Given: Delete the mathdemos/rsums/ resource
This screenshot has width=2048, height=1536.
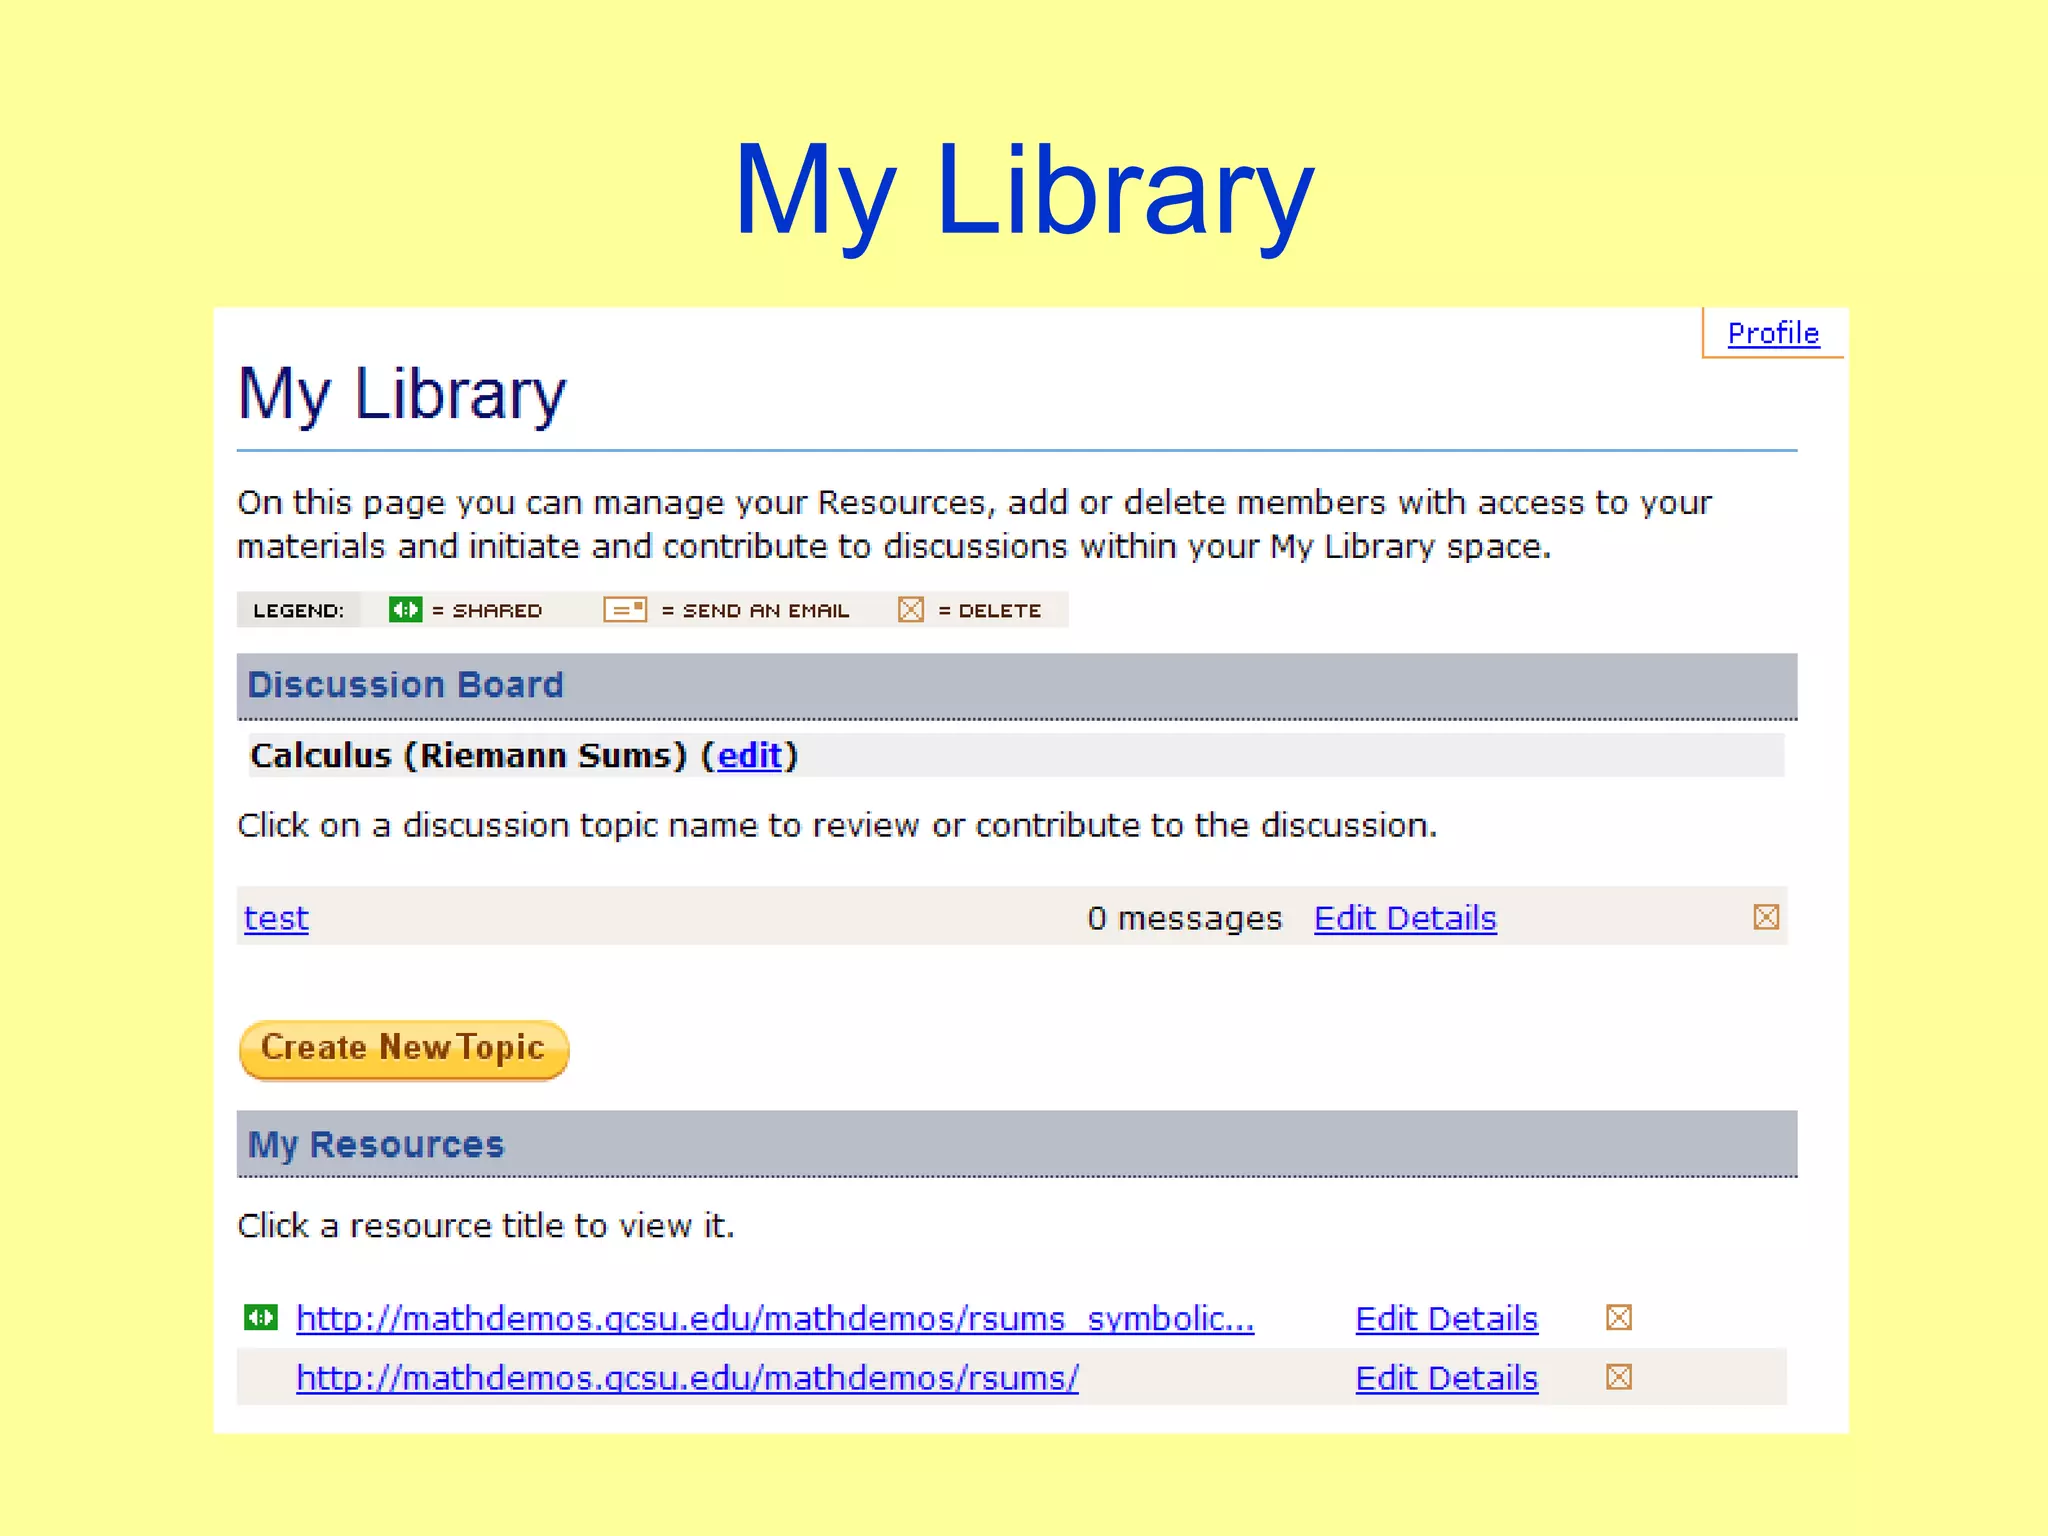Looking at the screenshot, I should (1619, 1377).
